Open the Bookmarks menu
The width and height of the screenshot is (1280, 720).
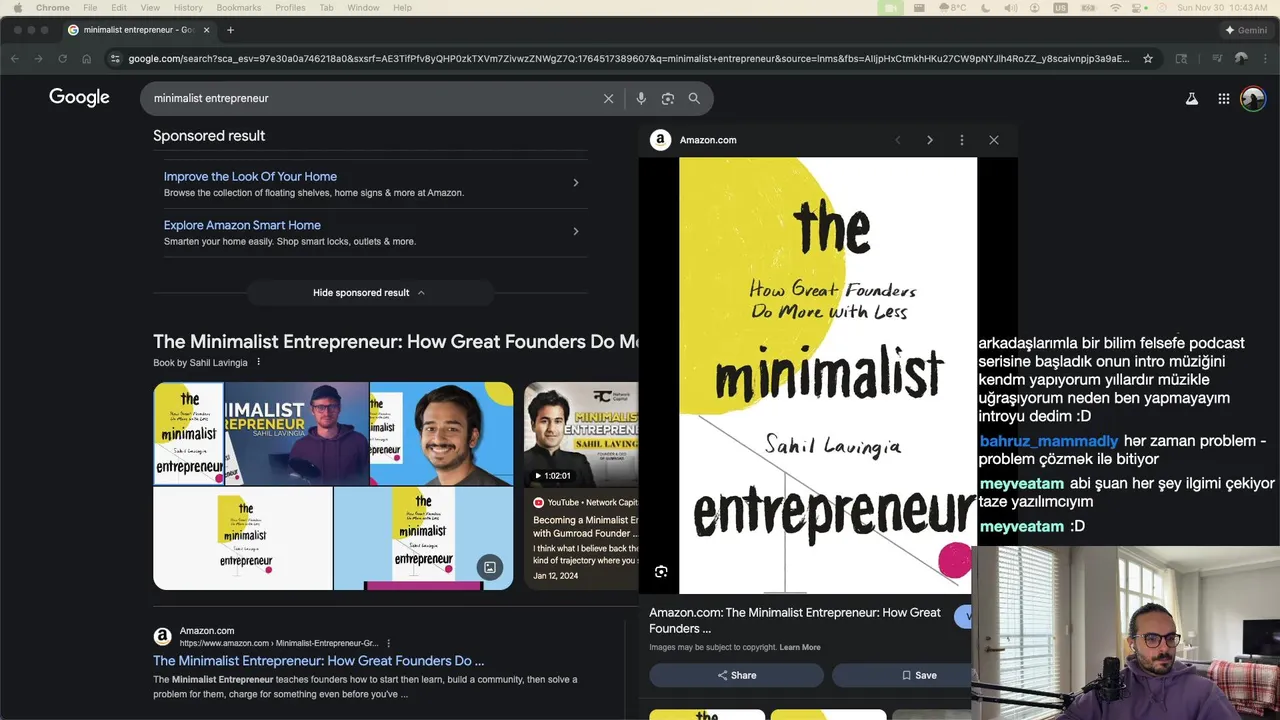tap(239, 8)
